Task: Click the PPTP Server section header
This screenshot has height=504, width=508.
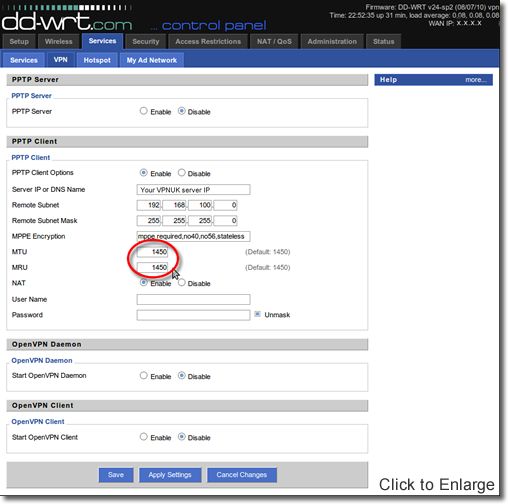Action: (187, 80)
